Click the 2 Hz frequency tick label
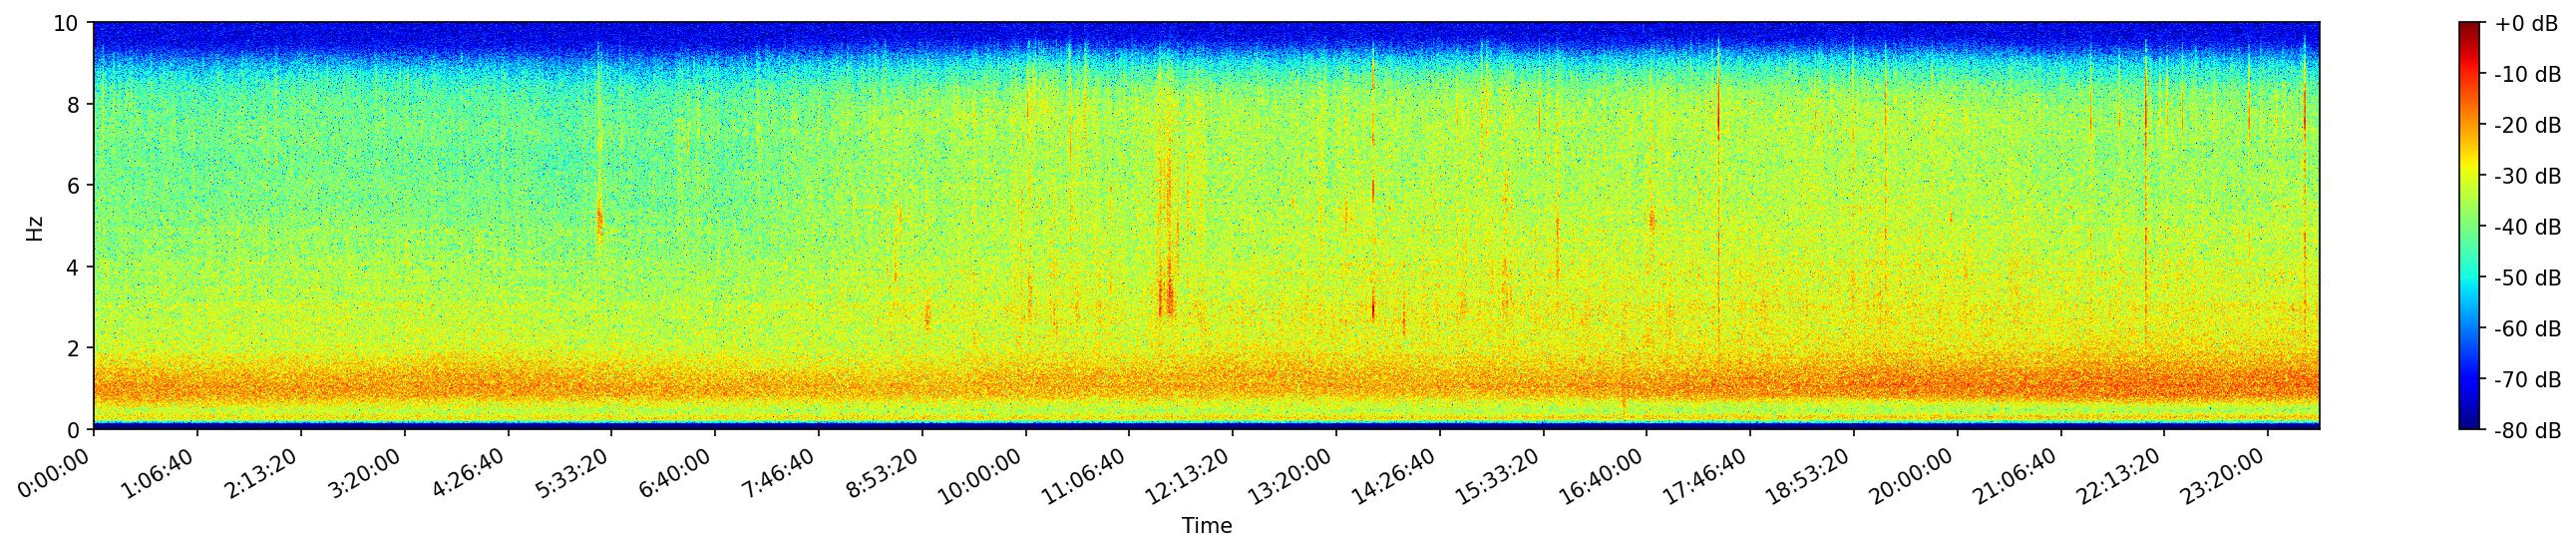Viewport: 2576px width, 551px height. [x=73, y=348]
